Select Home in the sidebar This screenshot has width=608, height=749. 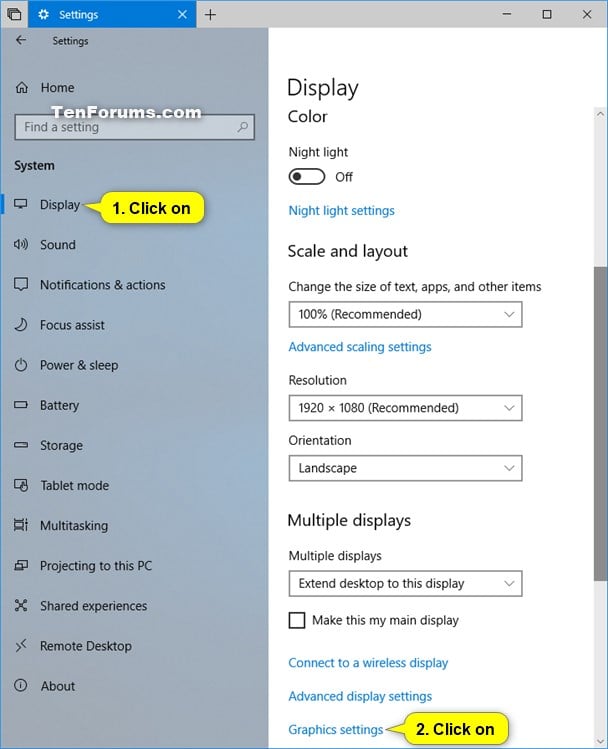click(57, 88)
